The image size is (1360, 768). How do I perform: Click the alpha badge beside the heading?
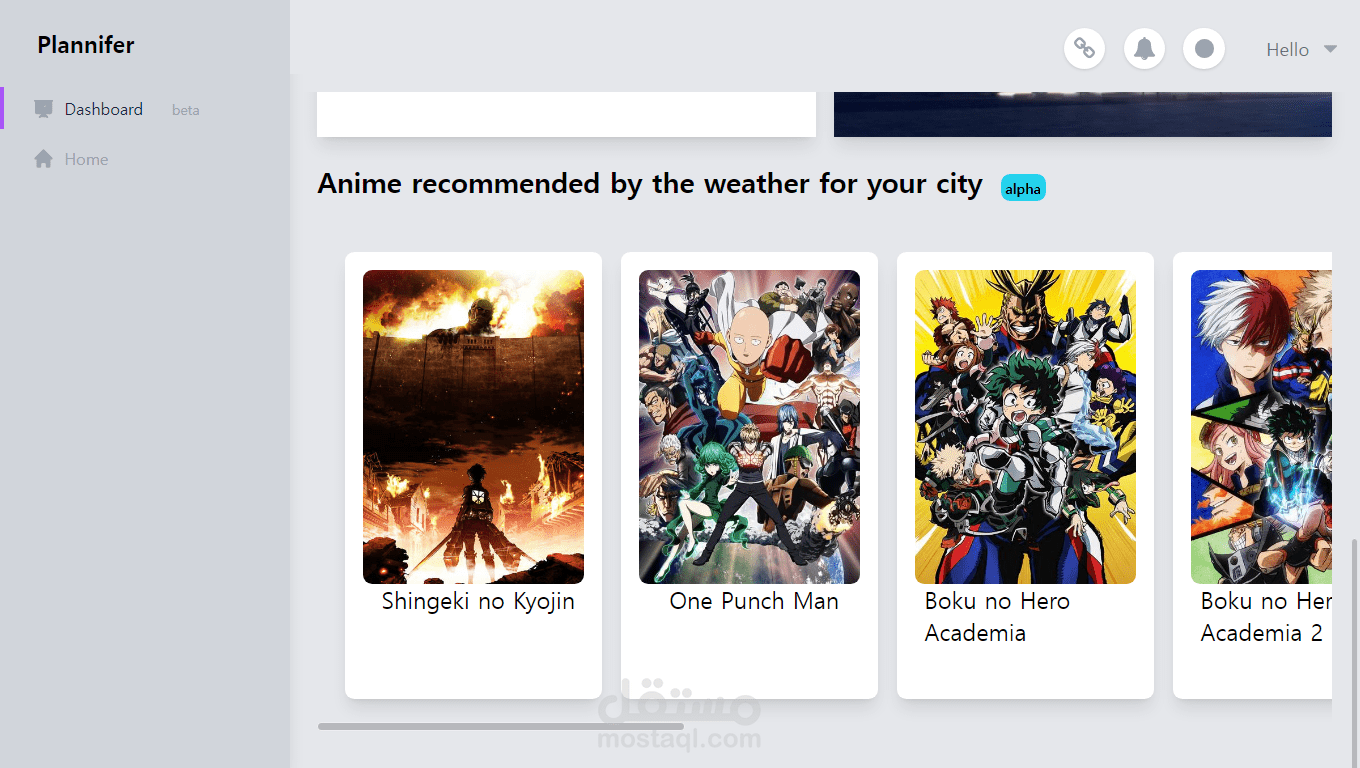1023,189
